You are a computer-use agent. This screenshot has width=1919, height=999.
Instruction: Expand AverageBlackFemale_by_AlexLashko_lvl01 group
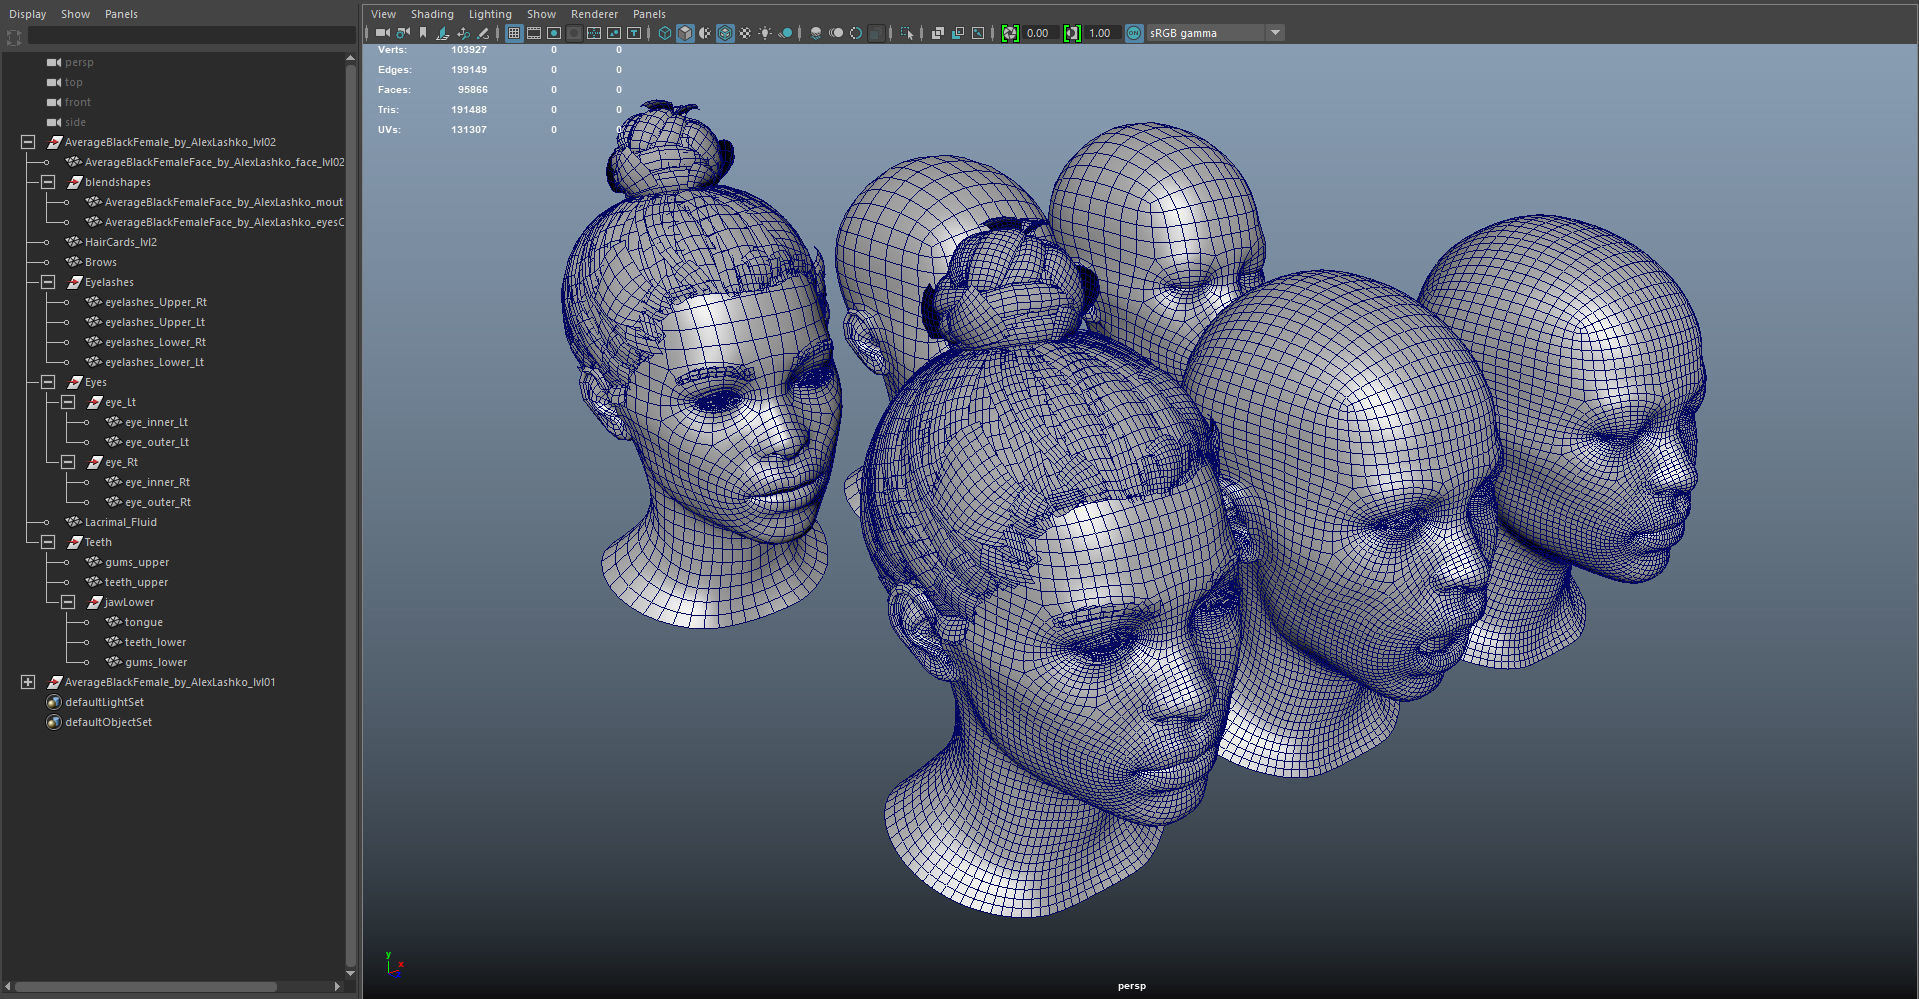tap(28, 682)
